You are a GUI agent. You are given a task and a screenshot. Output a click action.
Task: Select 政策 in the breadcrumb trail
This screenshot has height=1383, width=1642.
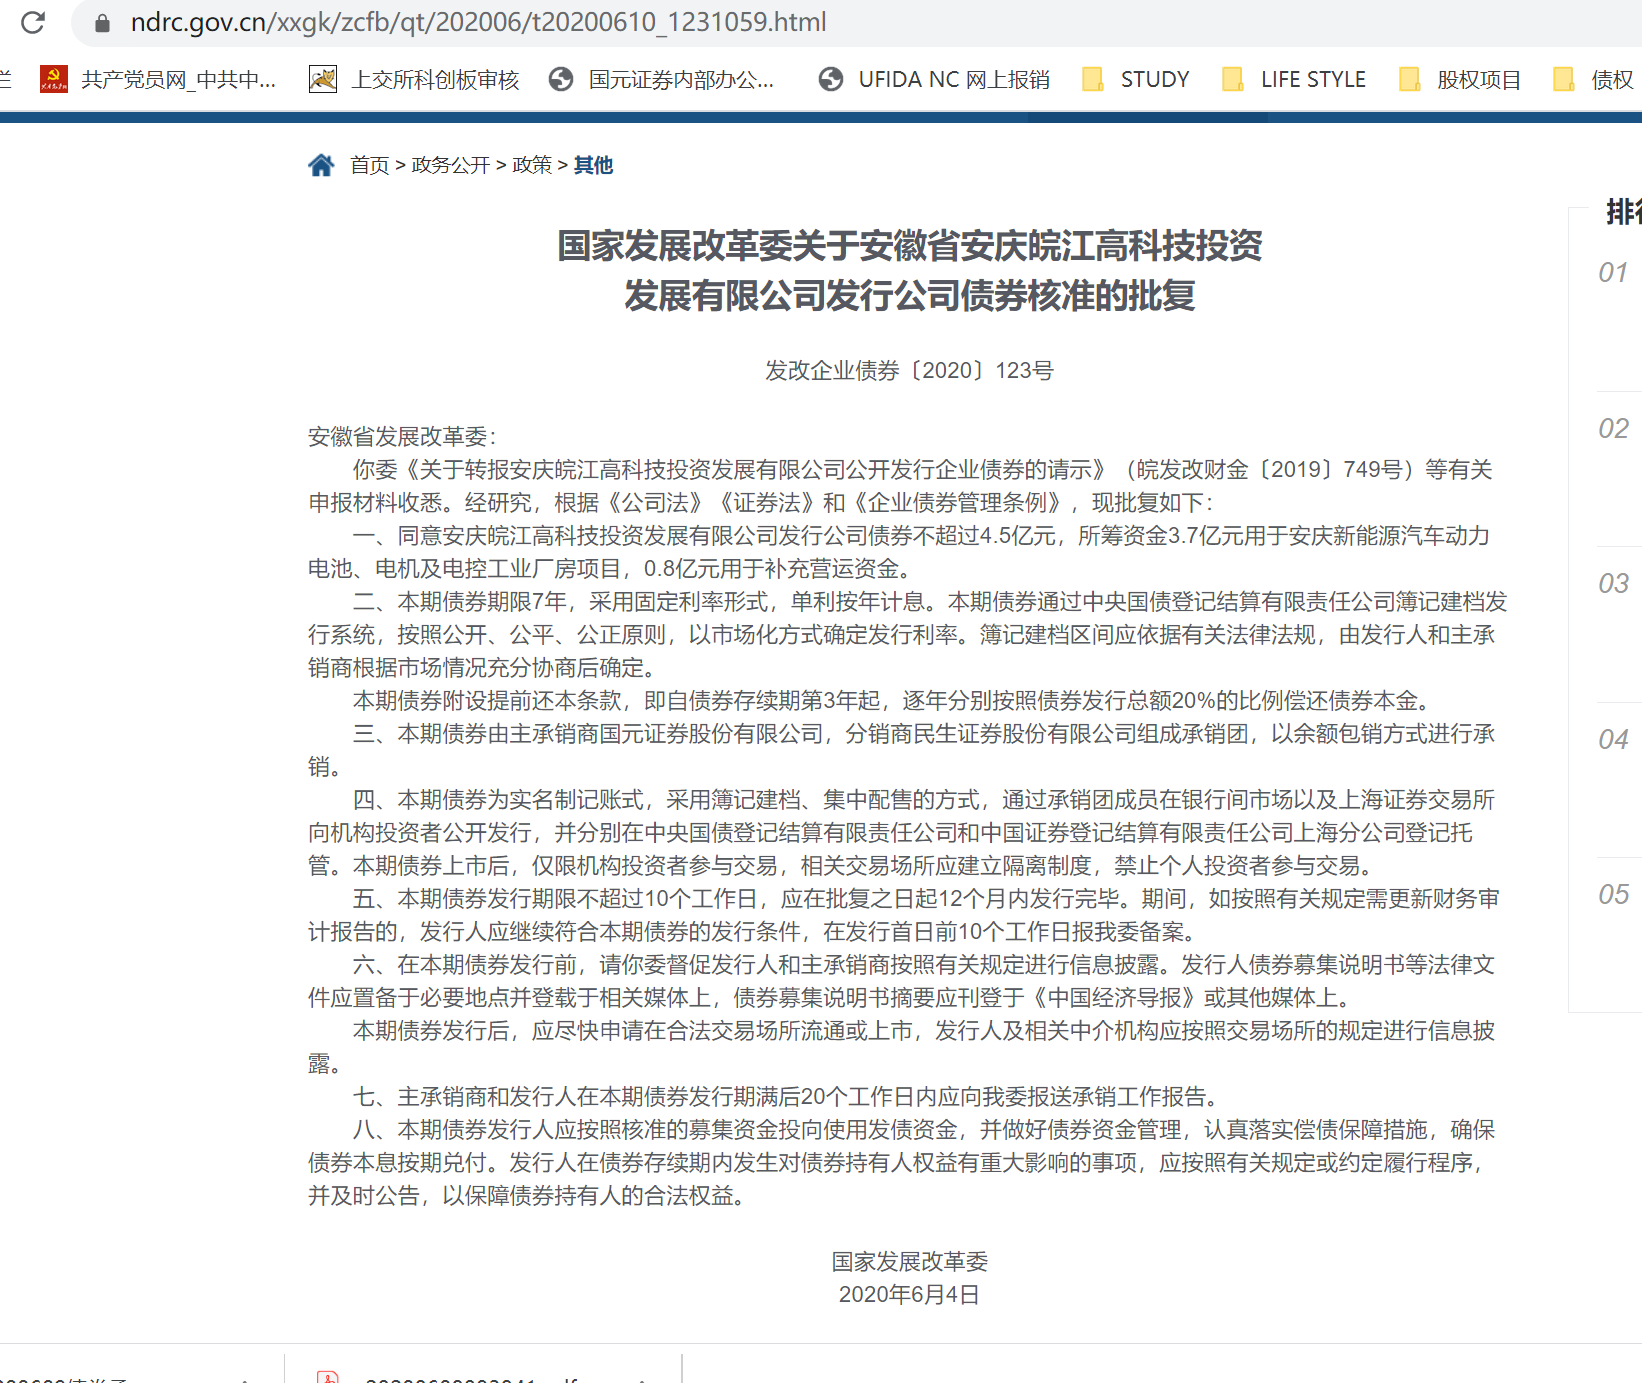(x=531, y=165)
